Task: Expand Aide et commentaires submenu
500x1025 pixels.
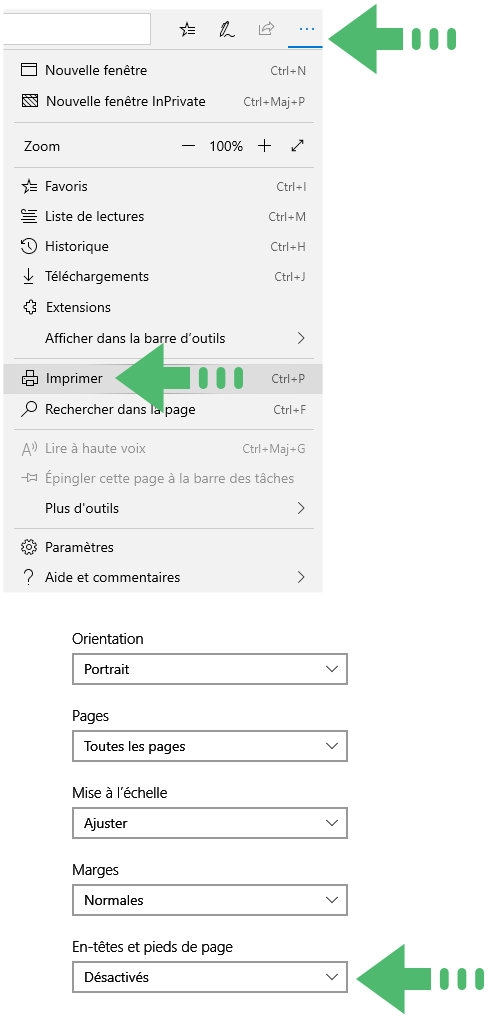Action: [x=163, y=577]
